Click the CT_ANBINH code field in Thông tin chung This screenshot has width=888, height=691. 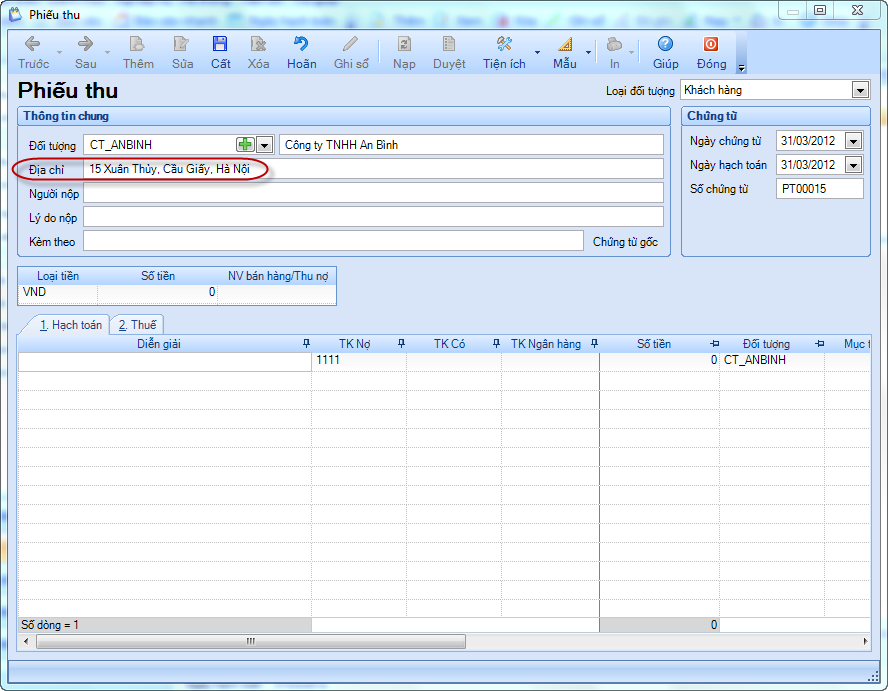coord(159,144)
